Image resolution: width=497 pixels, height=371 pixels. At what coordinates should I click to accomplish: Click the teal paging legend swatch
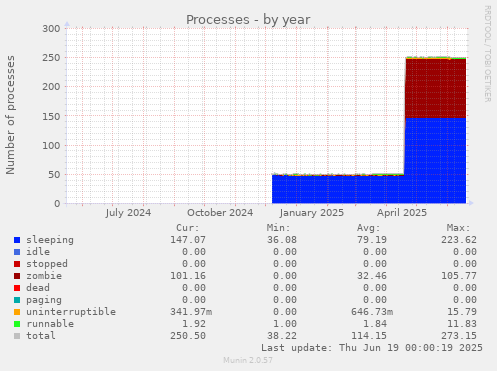click(17, 300)
